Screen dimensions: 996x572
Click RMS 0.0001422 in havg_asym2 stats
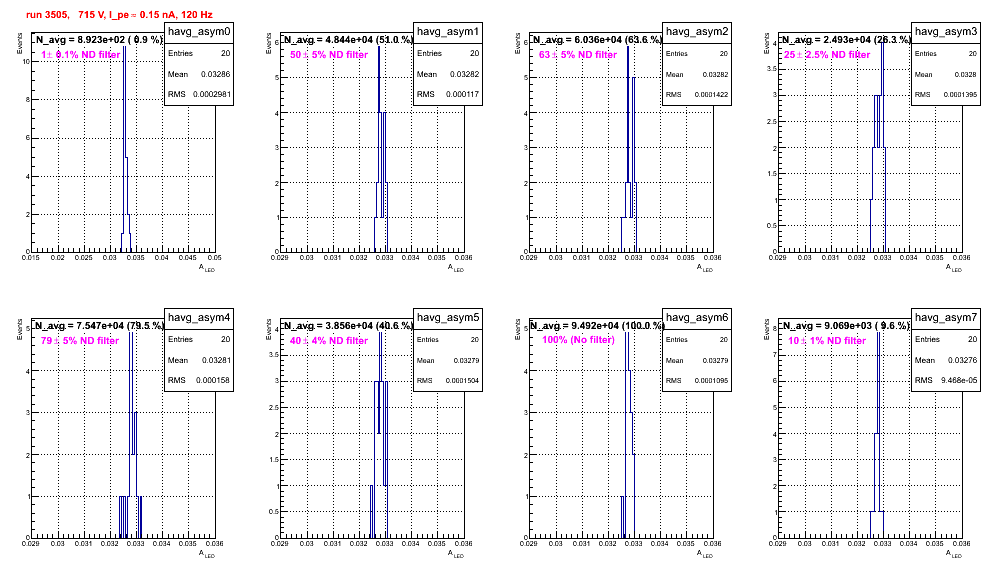pos(697,95)
